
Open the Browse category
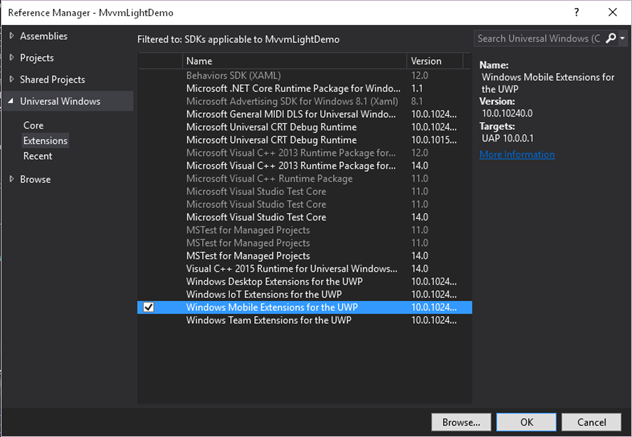click(35, 179)
